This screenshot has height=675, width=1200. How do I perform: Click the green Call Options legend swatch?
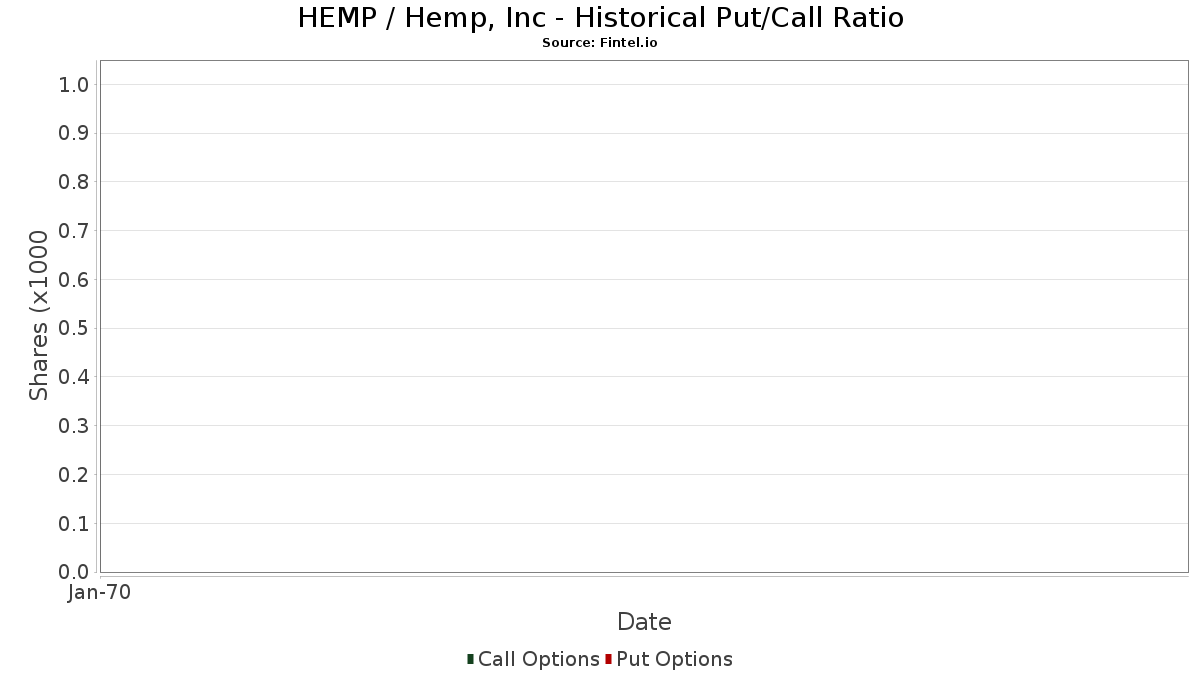[x=470, y=659]
